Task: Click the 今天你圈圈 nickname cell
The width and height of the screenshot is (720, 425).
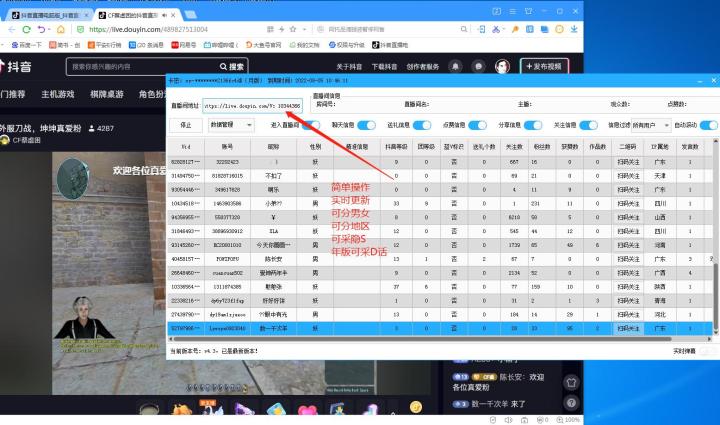Action: point(273,245)
